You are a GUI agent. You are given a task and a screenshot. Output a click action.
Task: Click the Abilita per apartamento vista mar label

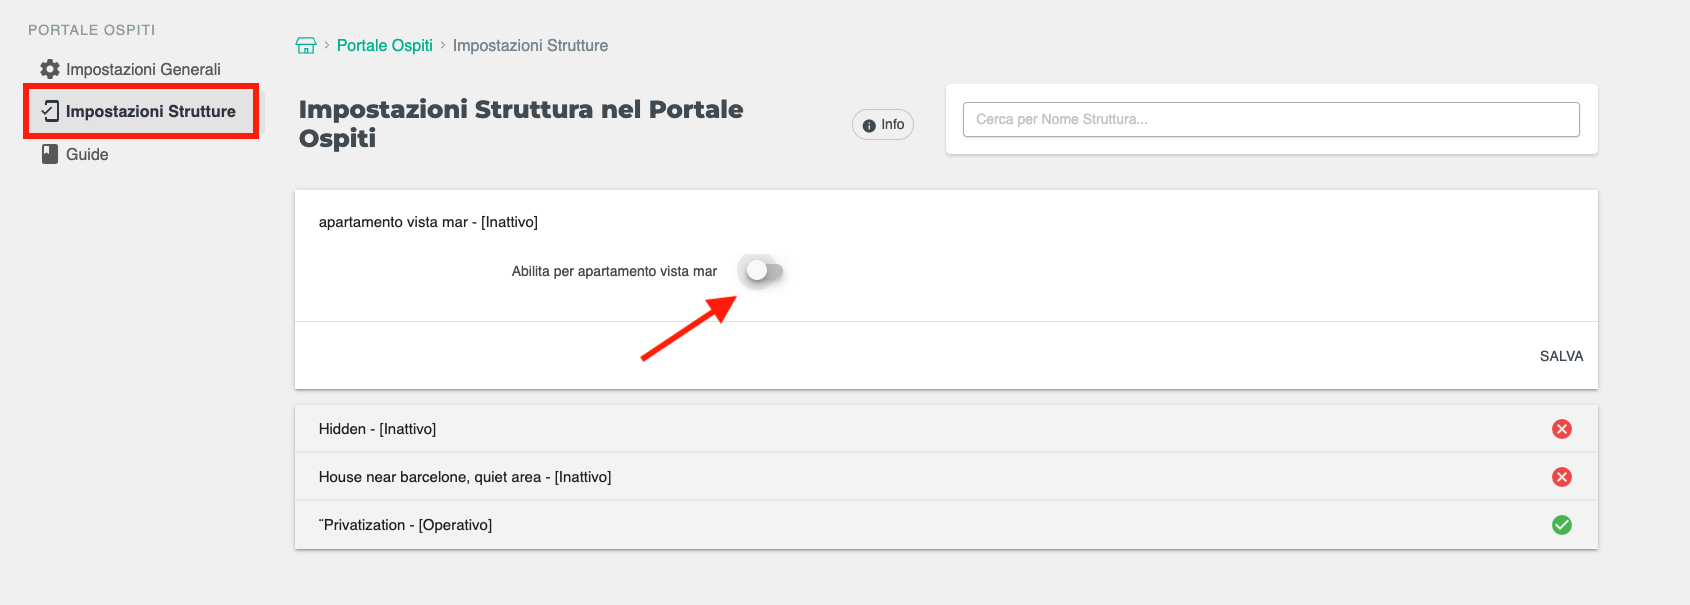coord(614,271)
